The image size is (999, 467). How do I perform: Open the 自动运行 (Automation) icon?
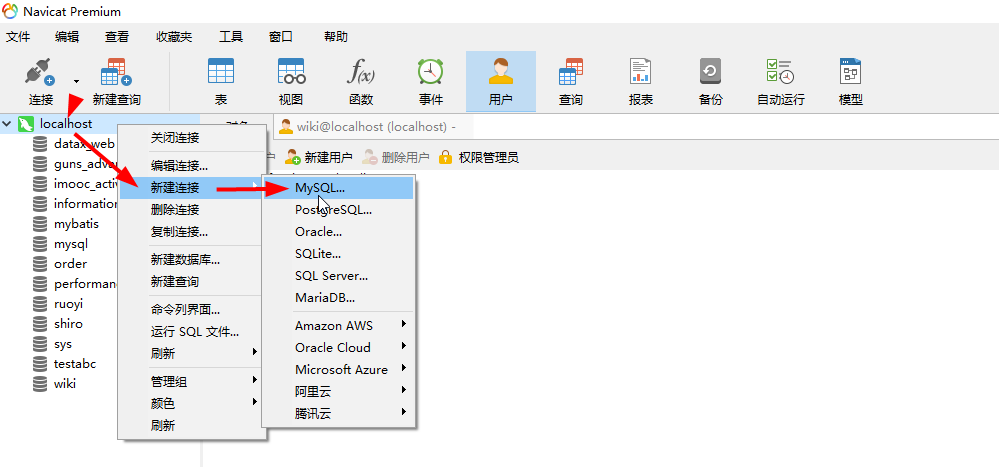[780, 71]
